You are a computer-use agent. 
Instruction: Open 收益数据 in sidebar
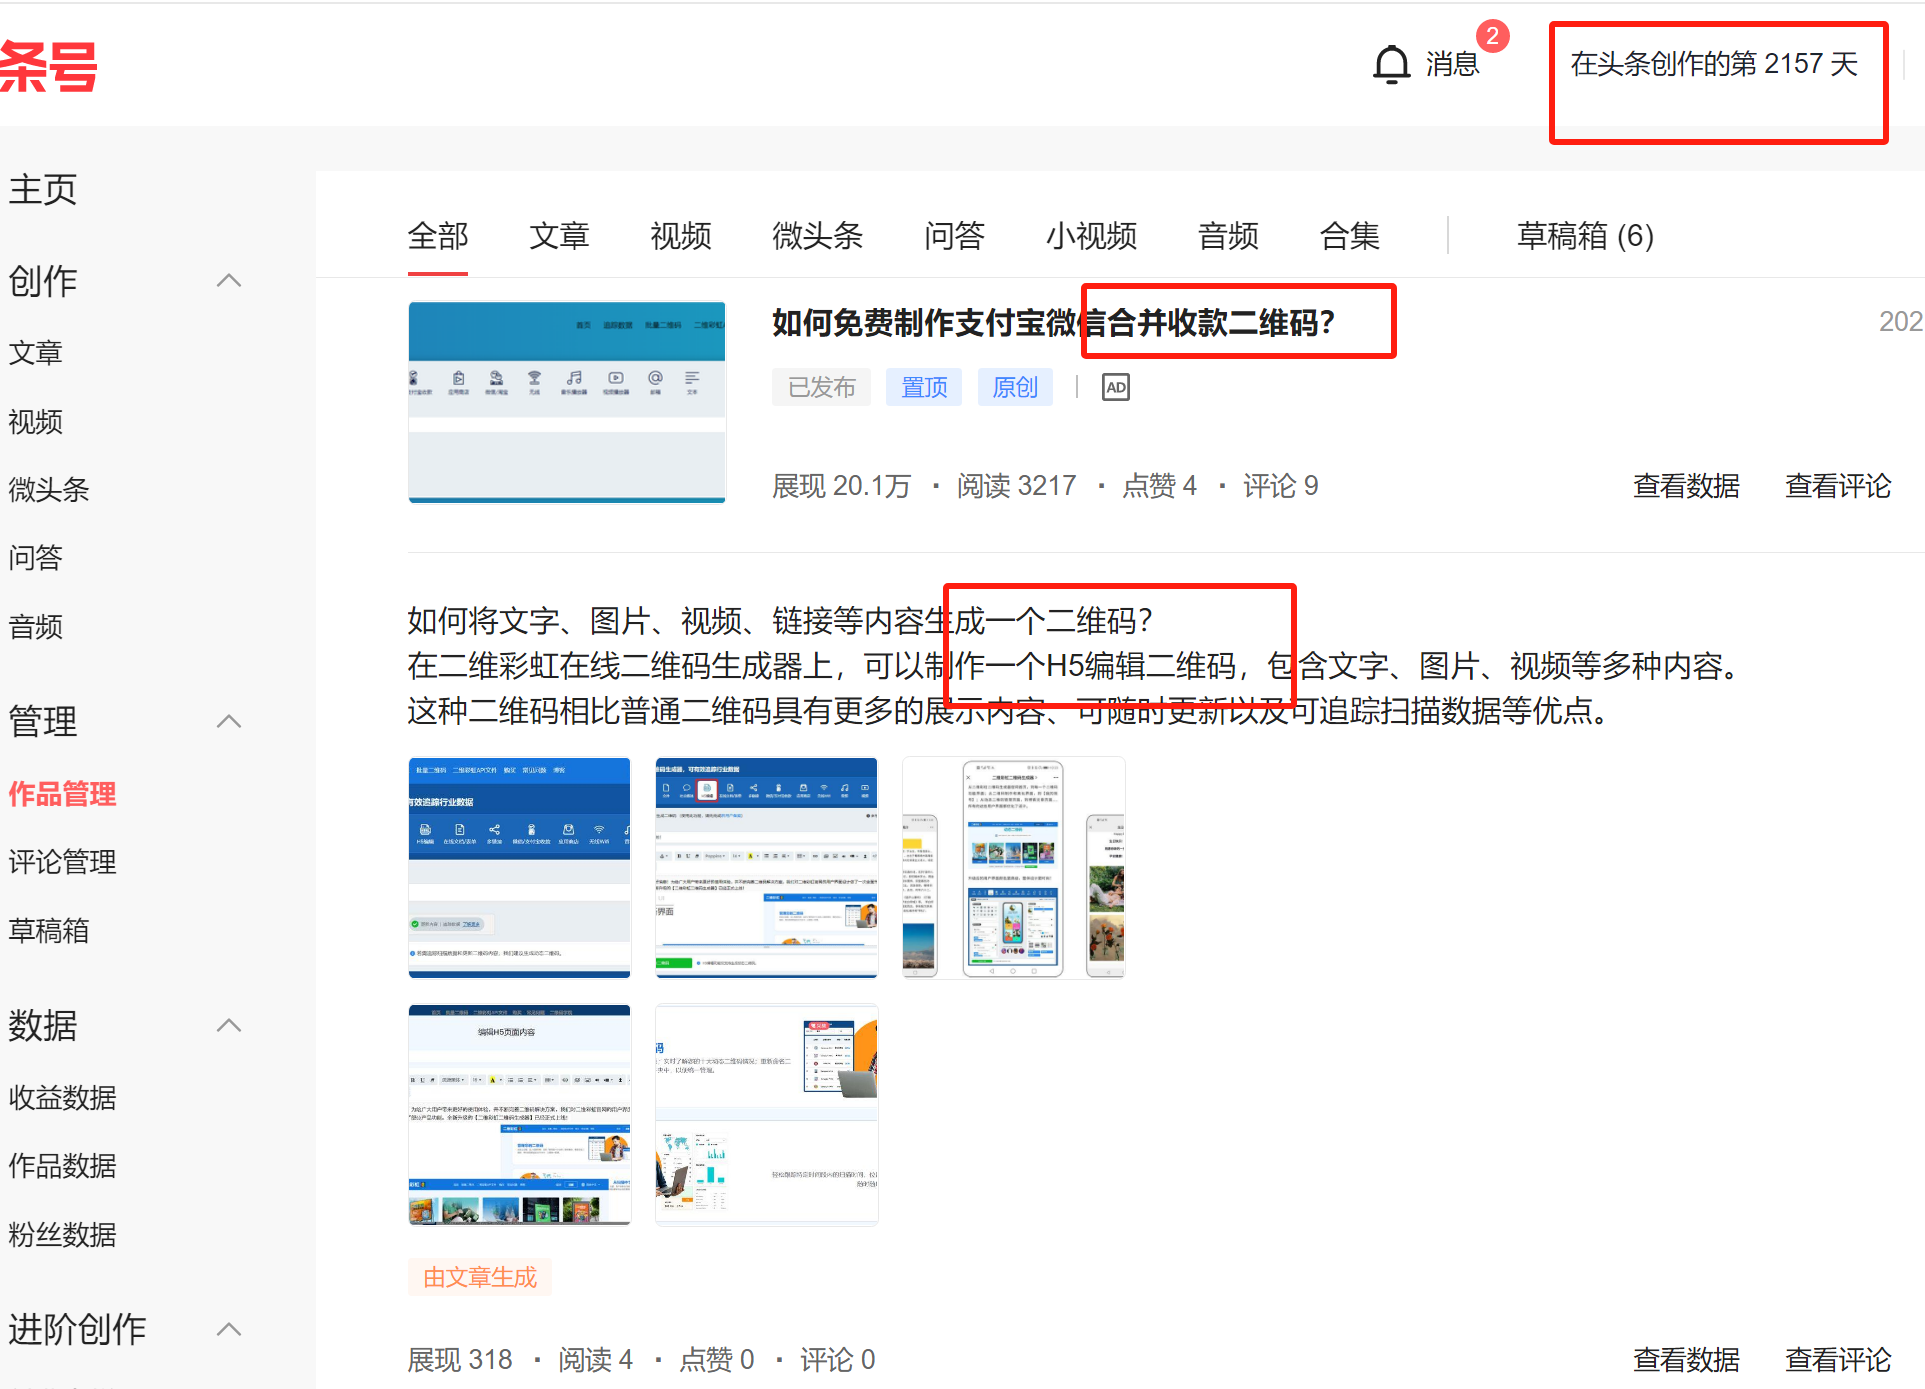63,1098
